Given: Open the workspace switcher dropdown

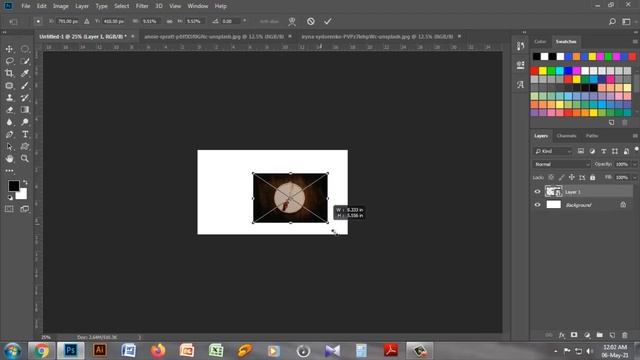Looking at the screenshot, I should coord(626,22).
